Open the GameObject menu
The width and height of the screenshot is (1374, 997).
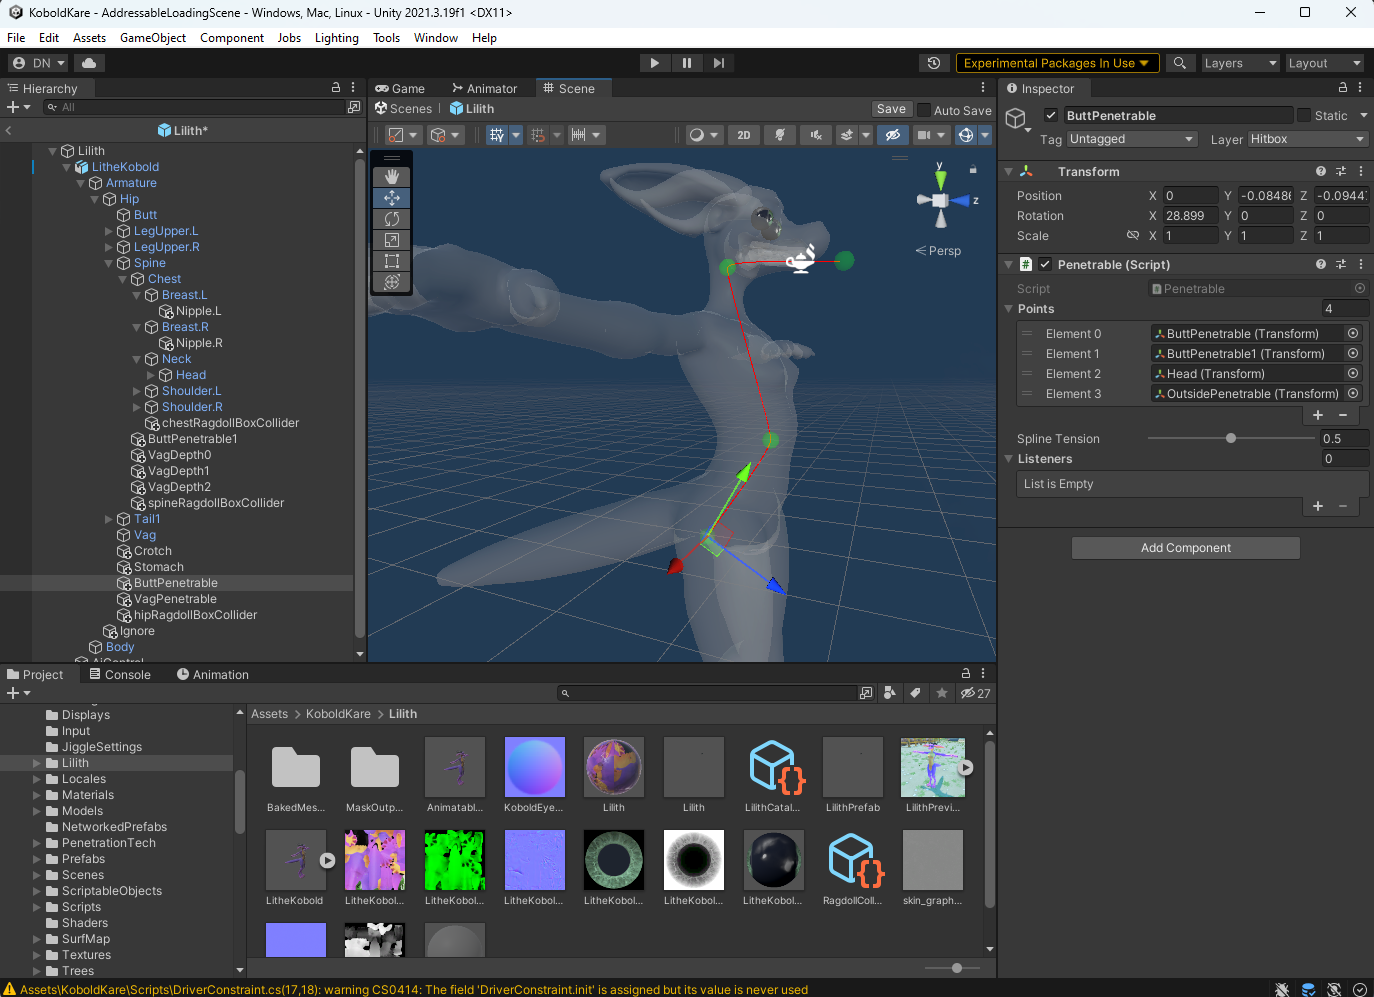pyautogui.click(x=153, y=38)
